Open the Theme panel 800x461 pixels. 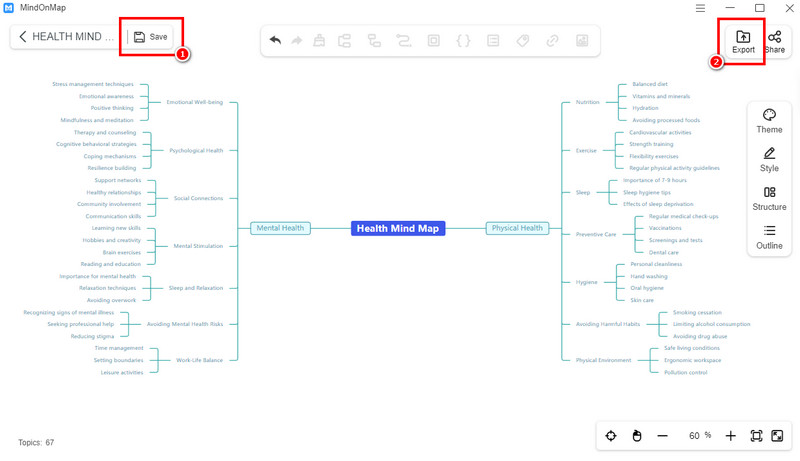click(x=769, y=121)
